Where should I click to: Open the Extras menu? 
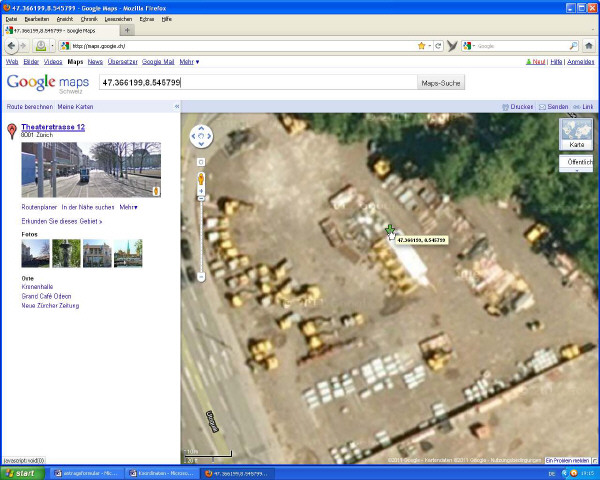(x=147, y=19)
